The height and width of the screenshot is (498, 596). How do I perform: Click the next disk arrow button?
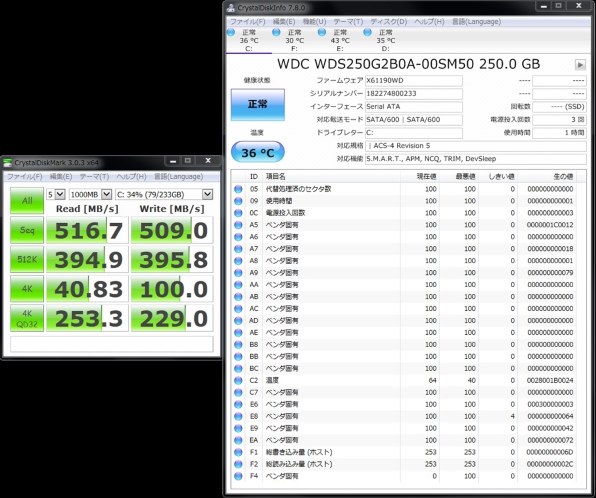pyautogui.click(x=580, y=65)
